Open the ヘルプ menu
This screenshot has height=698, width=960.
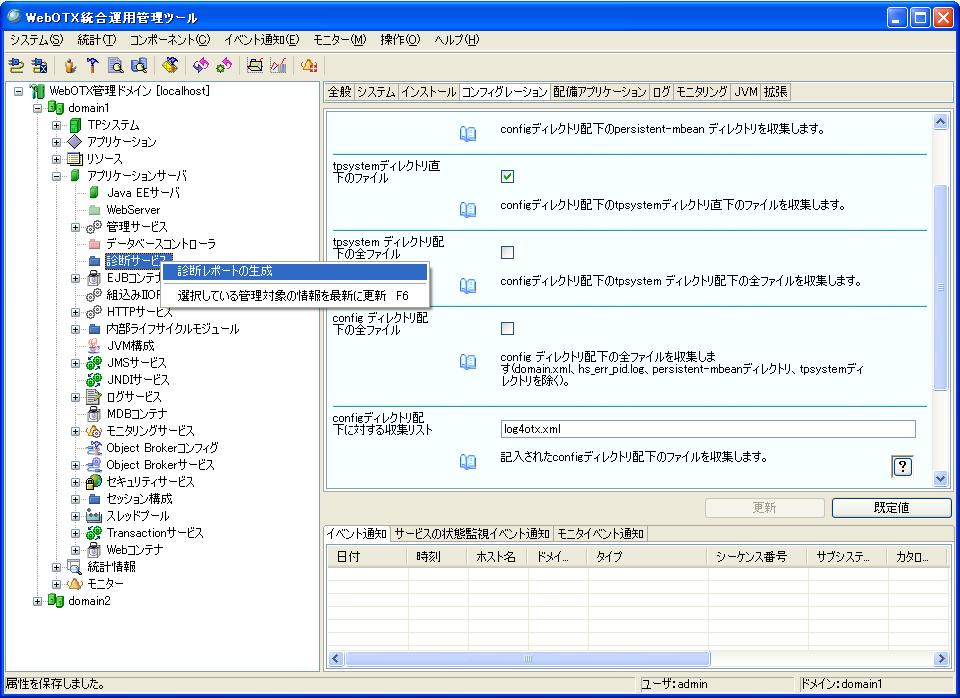[456, 39]
